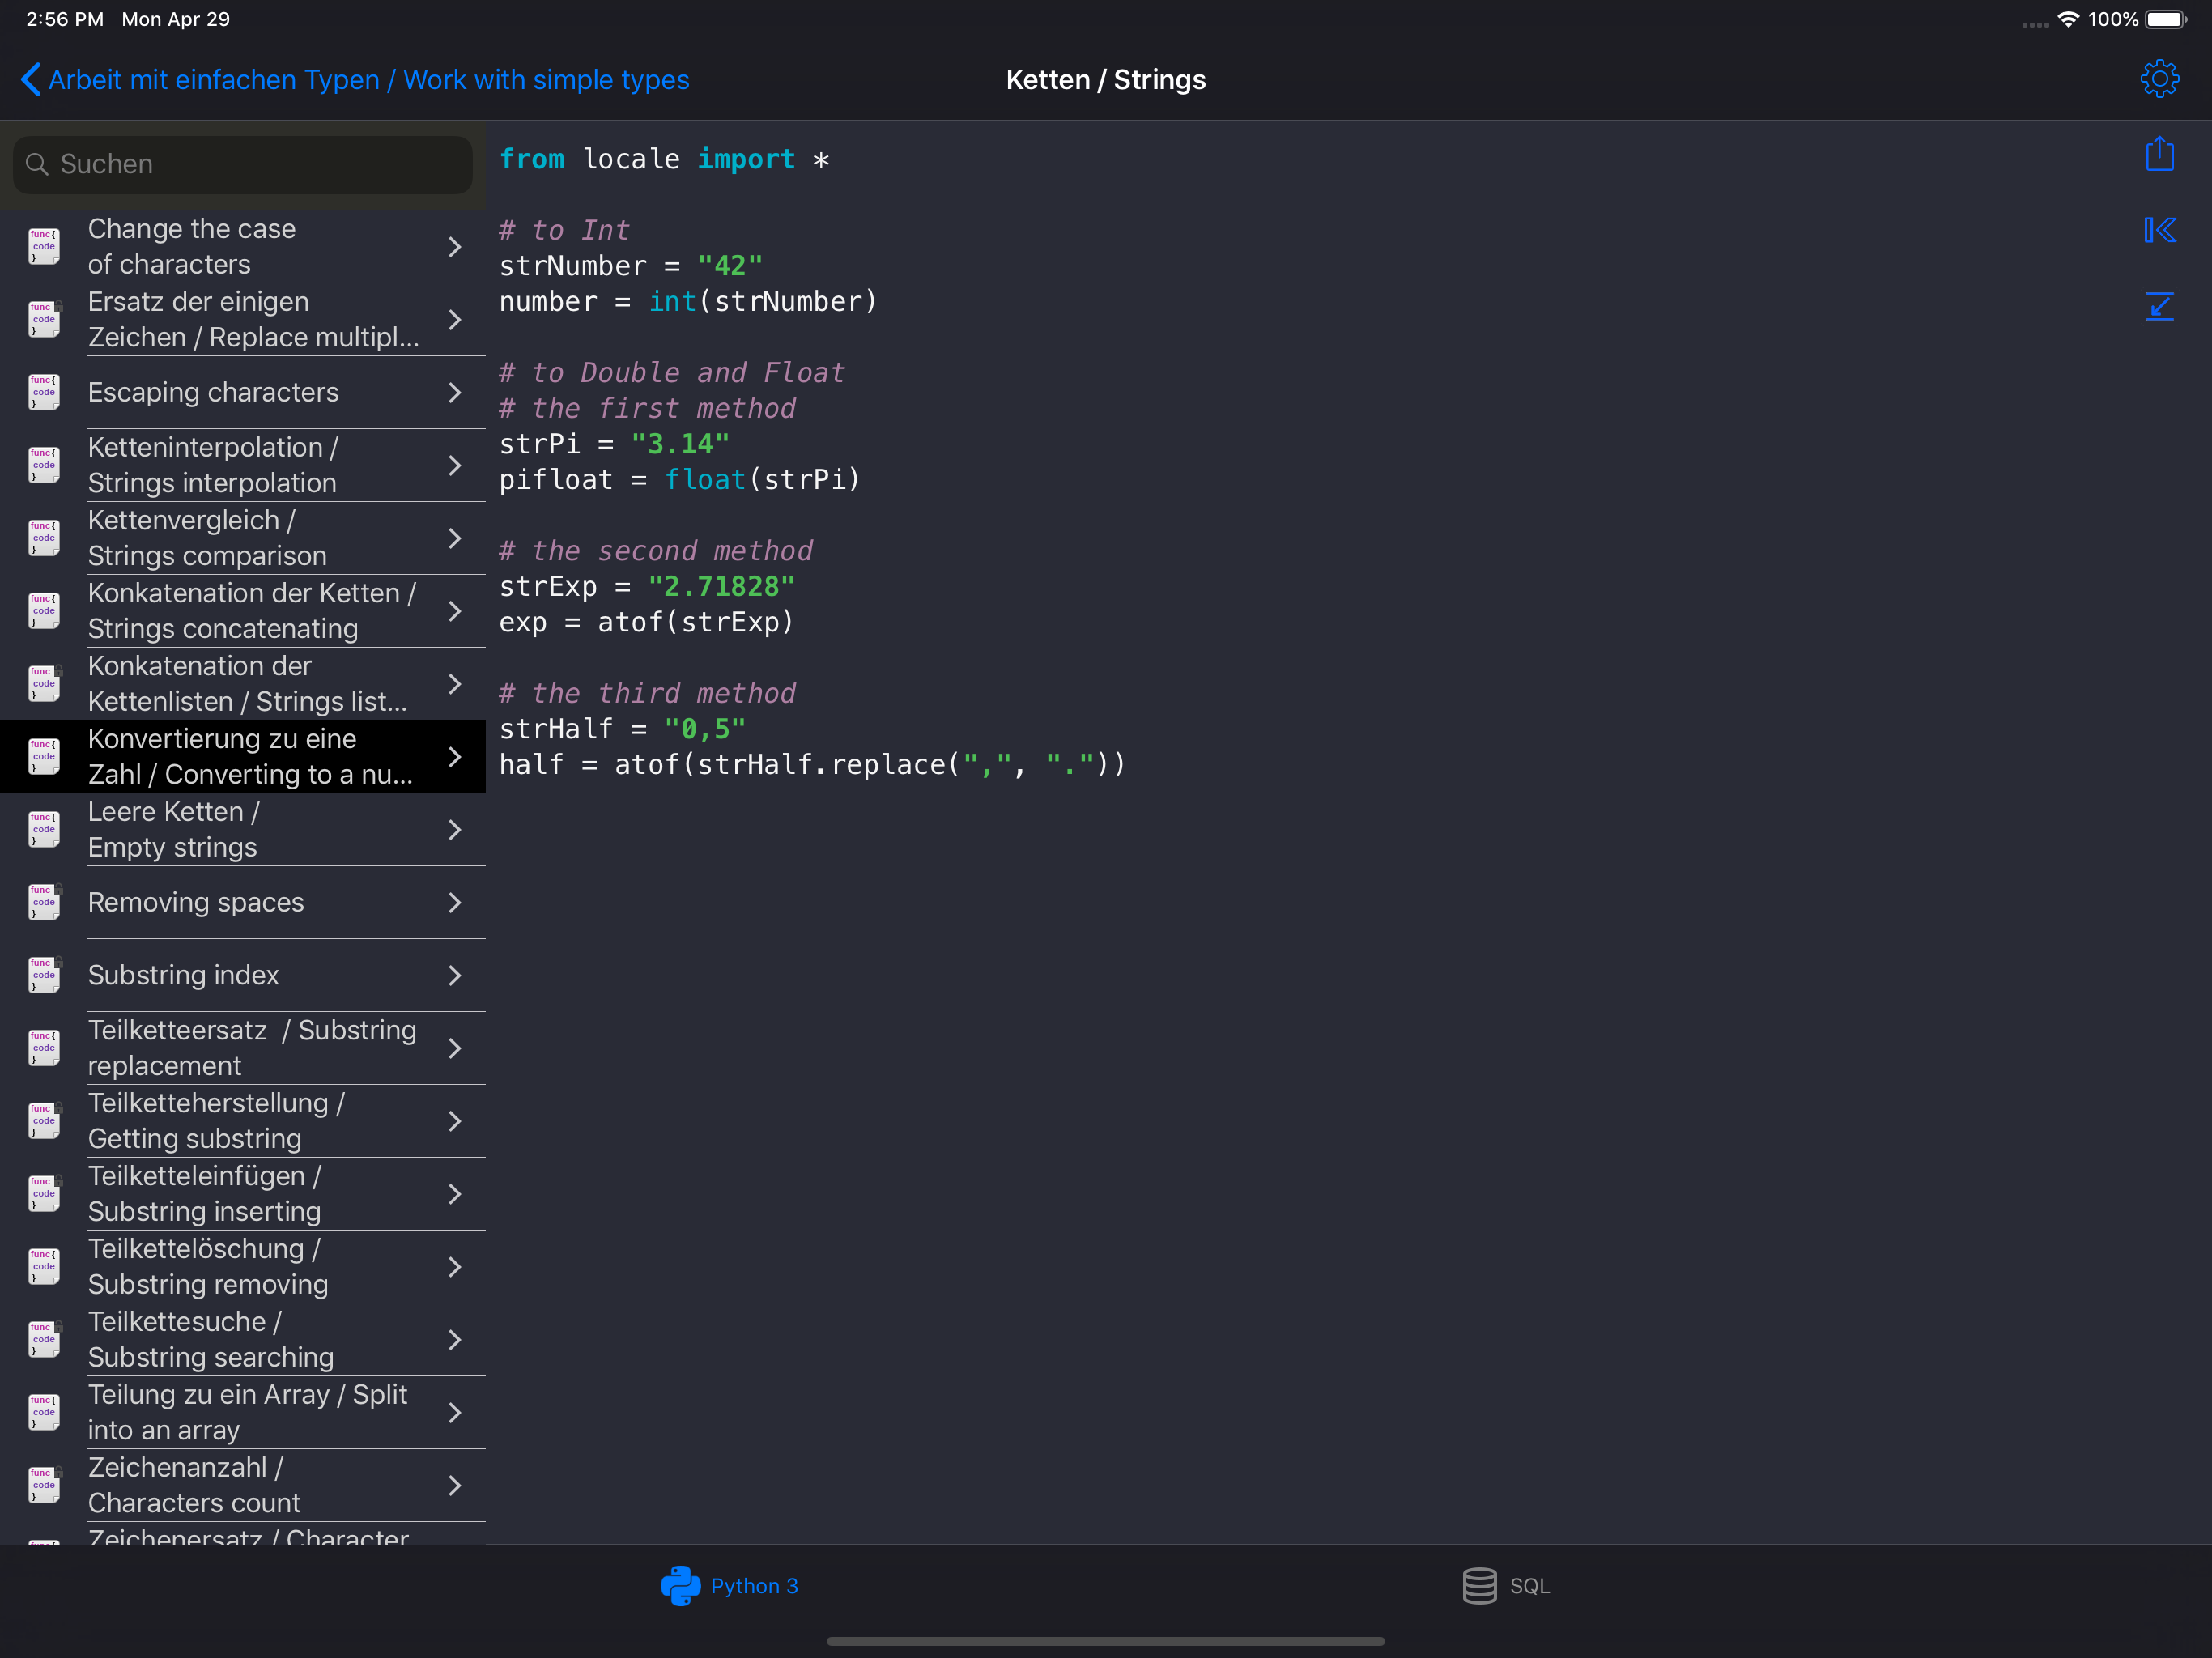Click the Removing spaces code icon
This screenshot has height=1658, width=2212.
44,902
